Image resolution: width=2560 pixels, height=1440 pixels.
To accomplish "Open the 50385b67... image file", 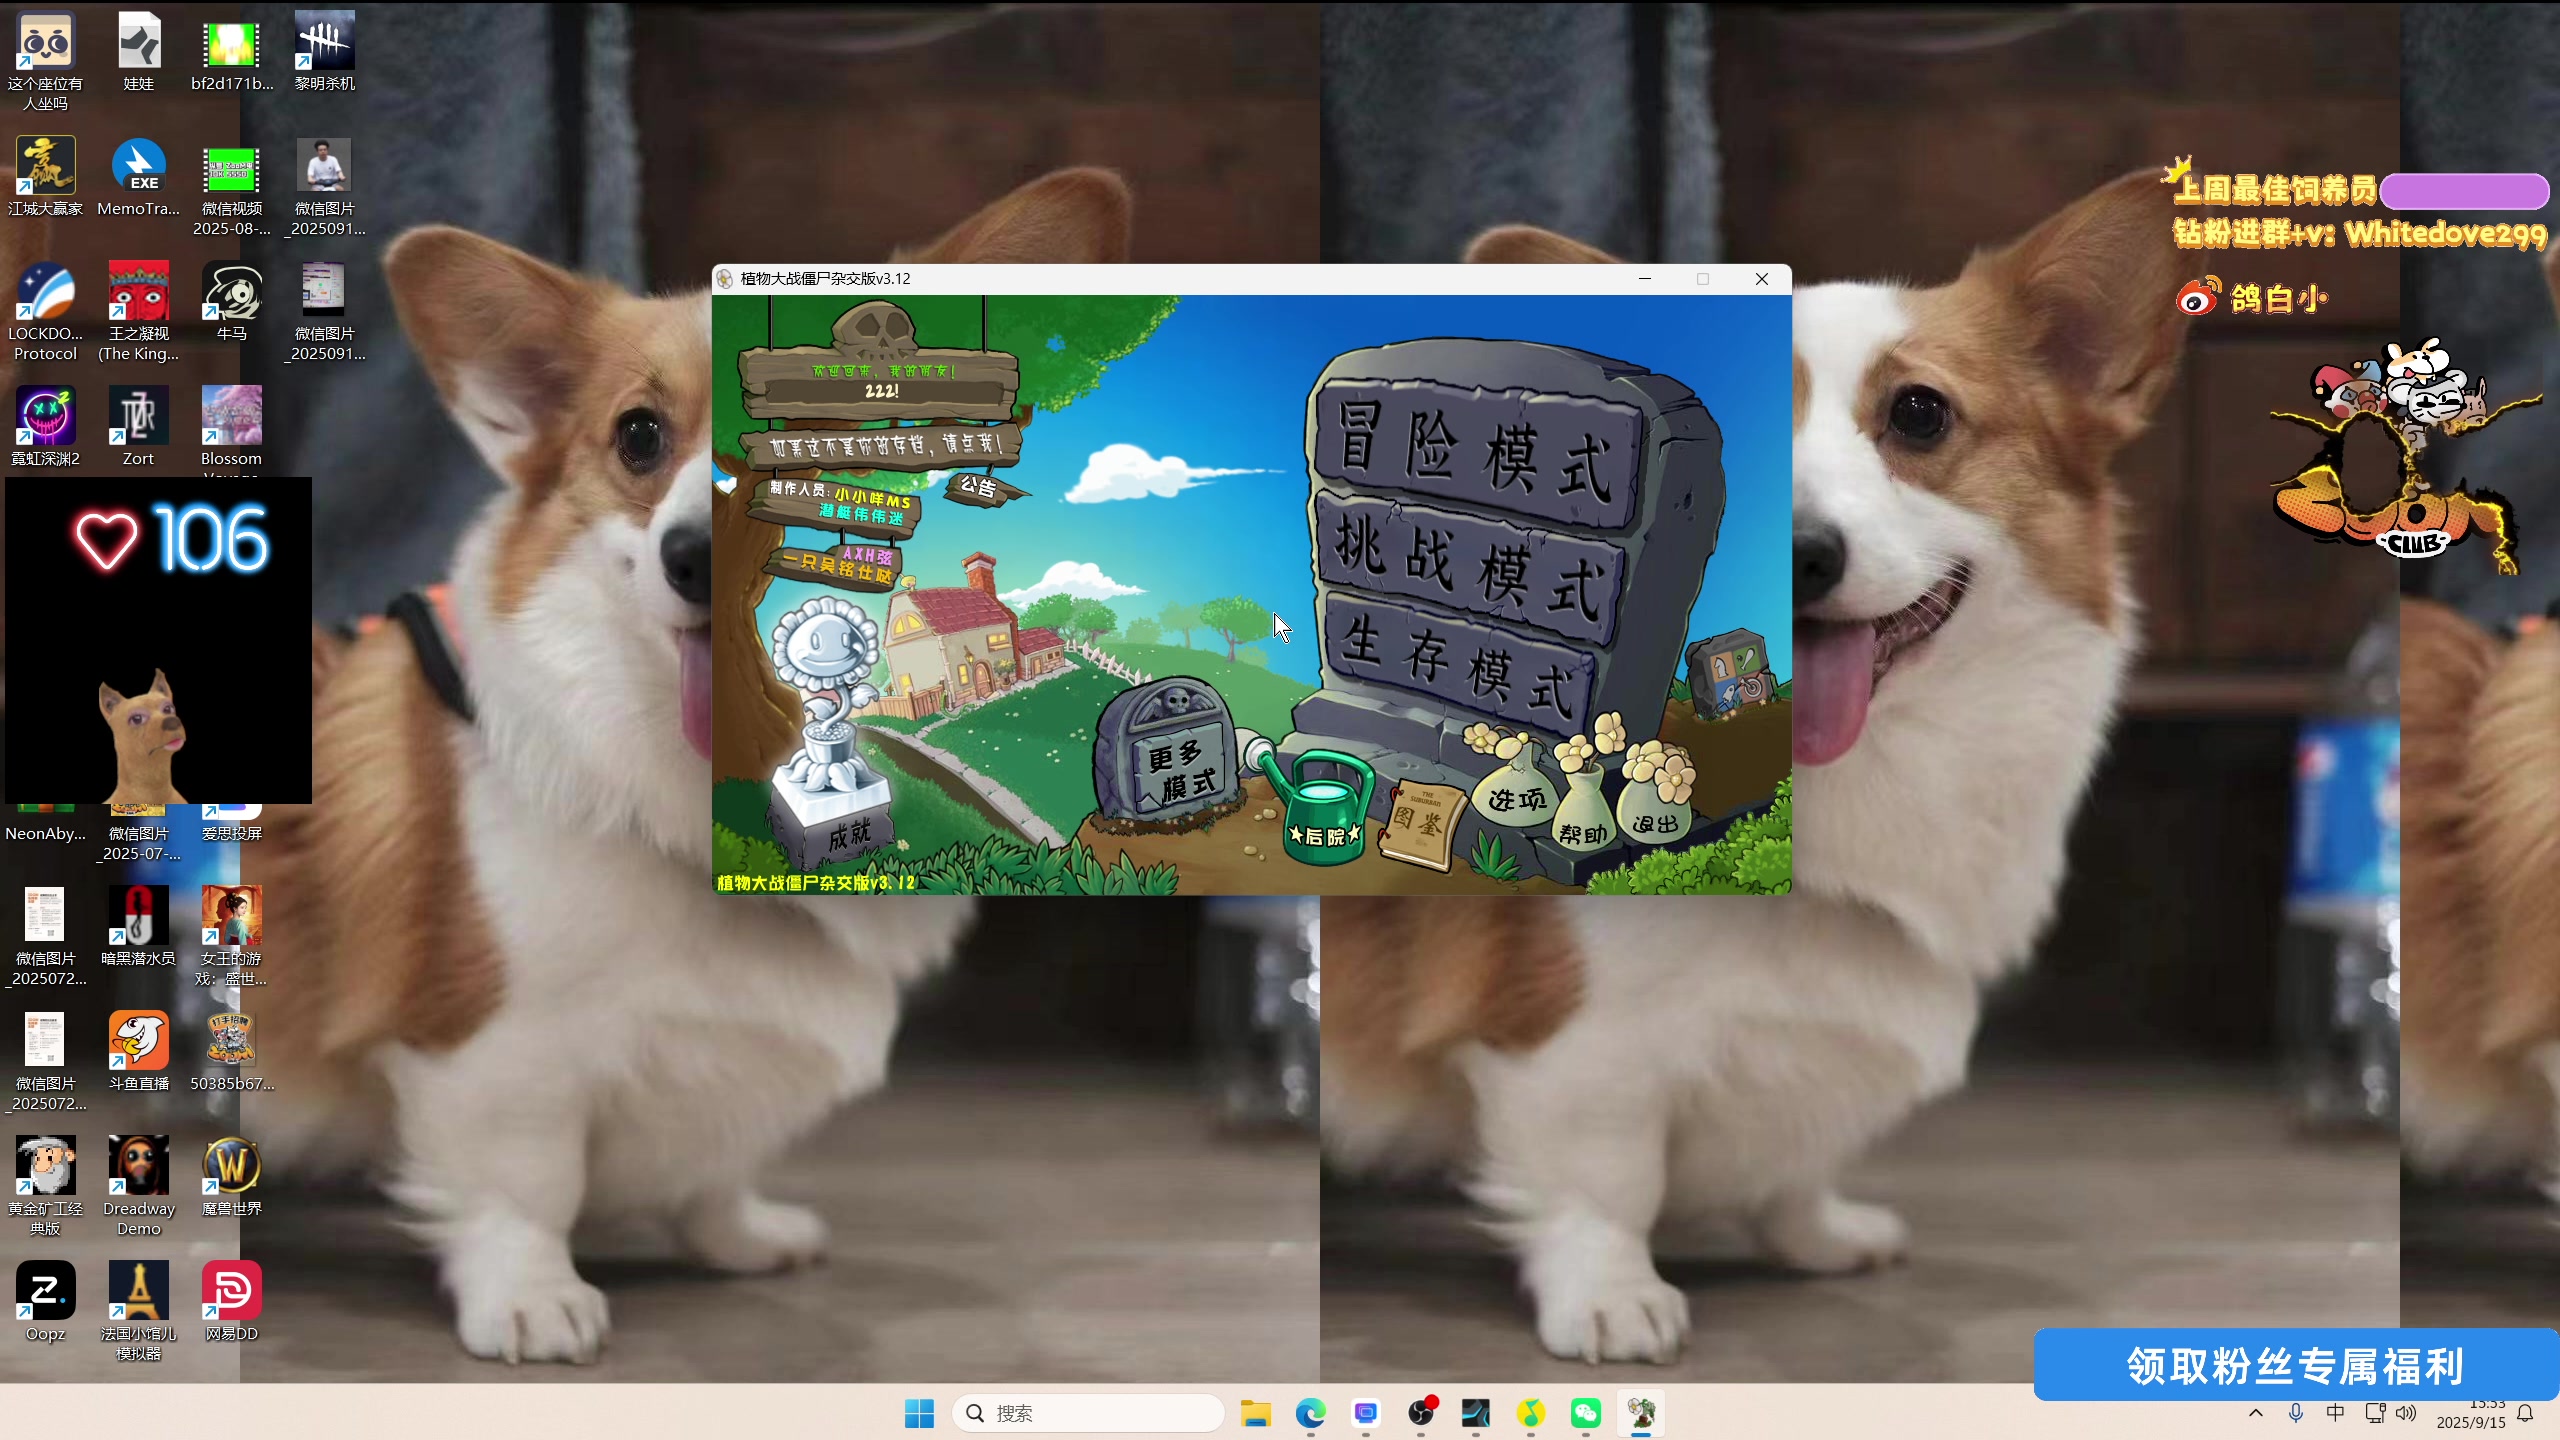I will (x=231, y=1052).
